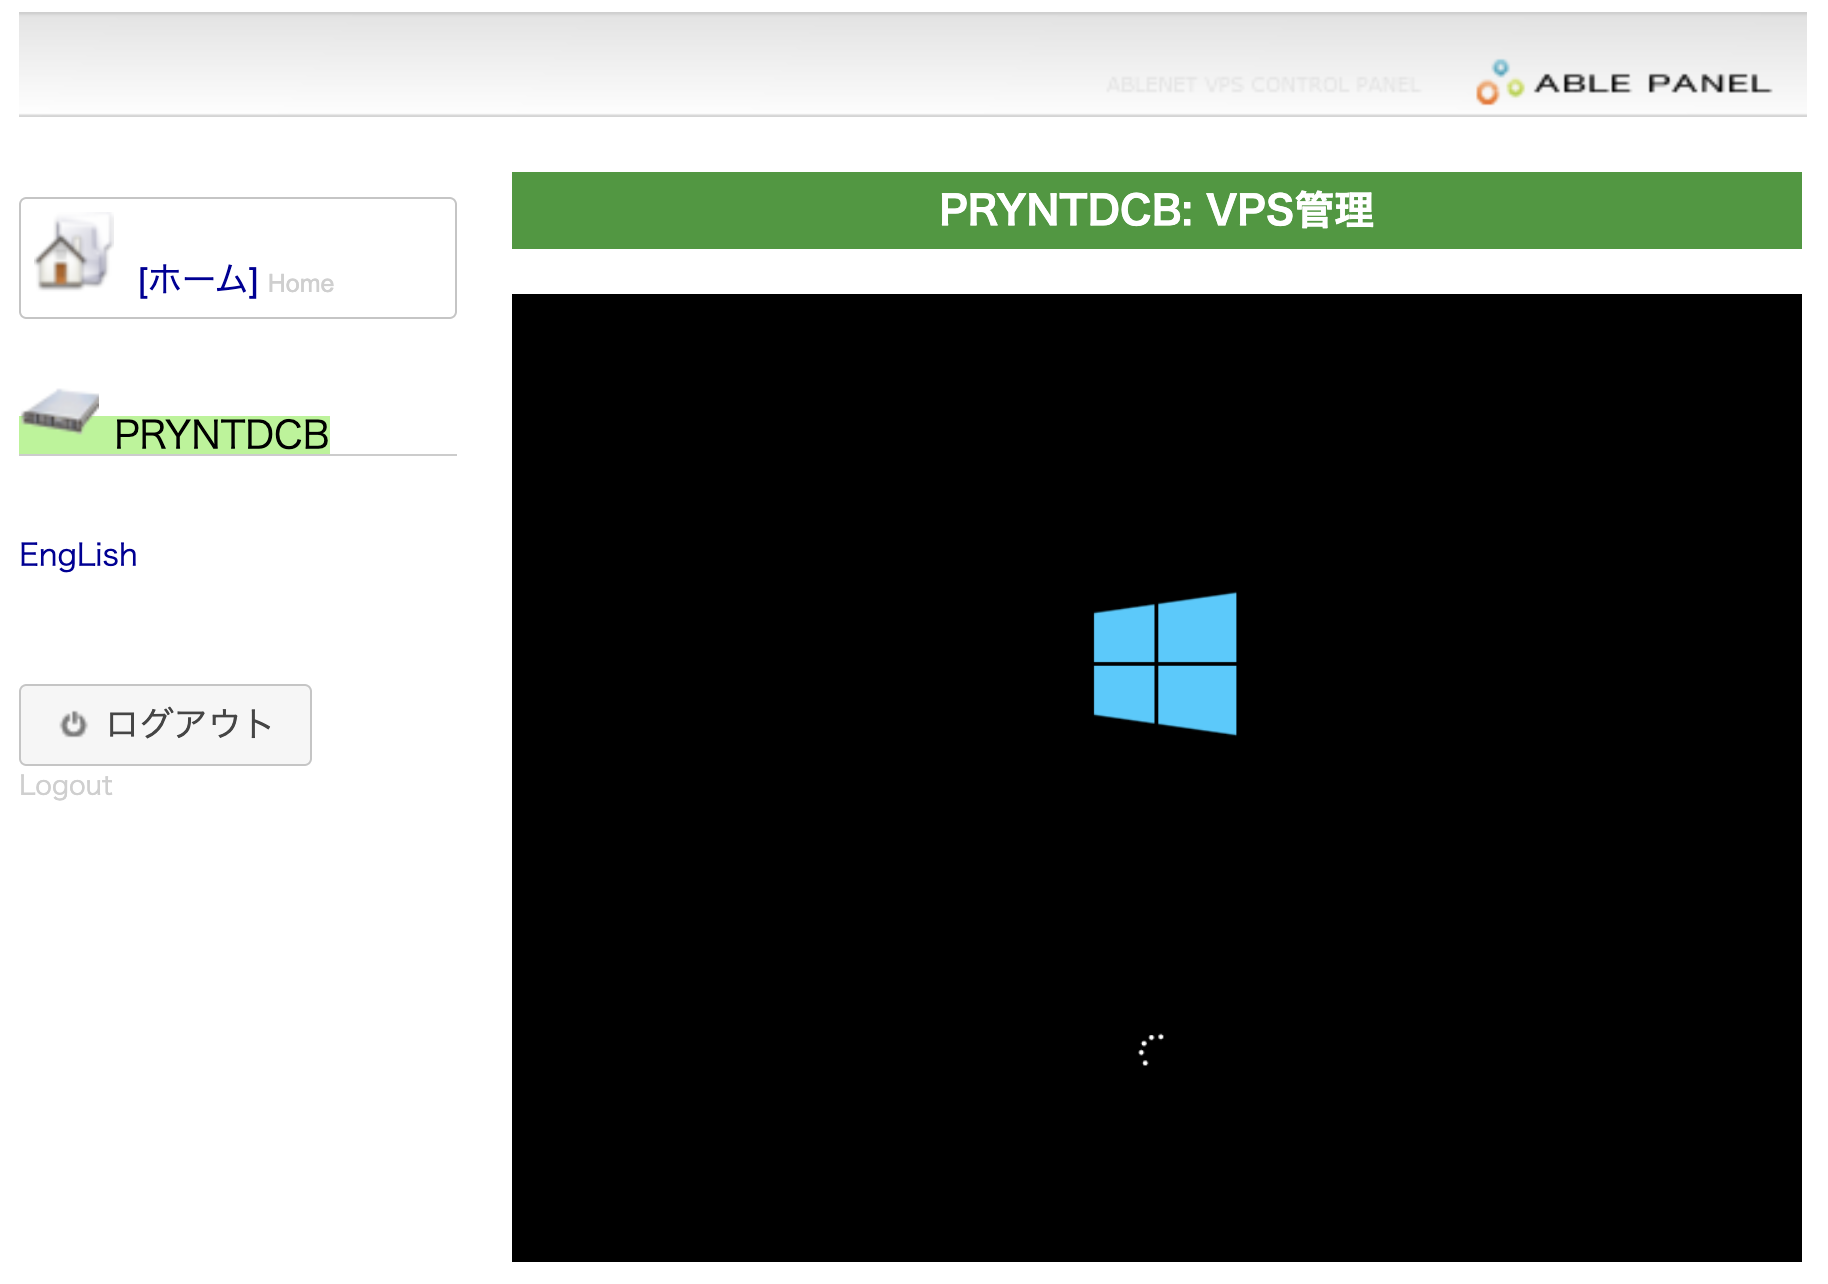Image resolution: width=1828 pixels, height=1284 pixels.
Task: Click the gray "Home" caption text
Action: coord(300,284)
